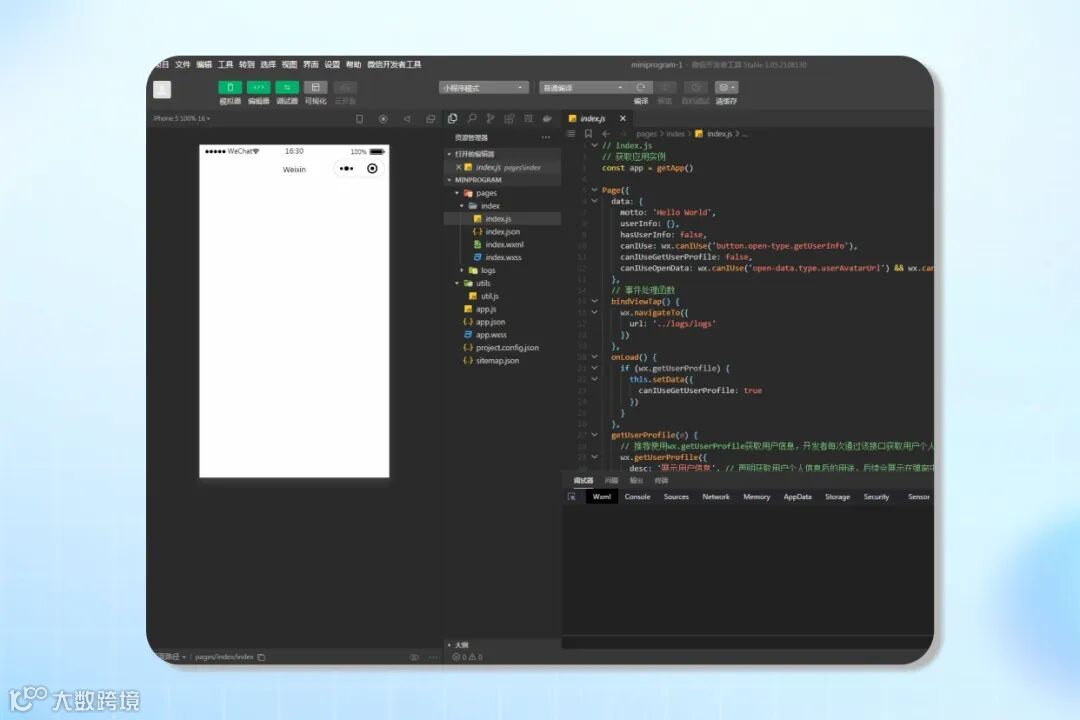Screen dimensions: 1080x720
Task: Select the Storage devtools tab
Action: pyautogui.click(x=837, y=496)
